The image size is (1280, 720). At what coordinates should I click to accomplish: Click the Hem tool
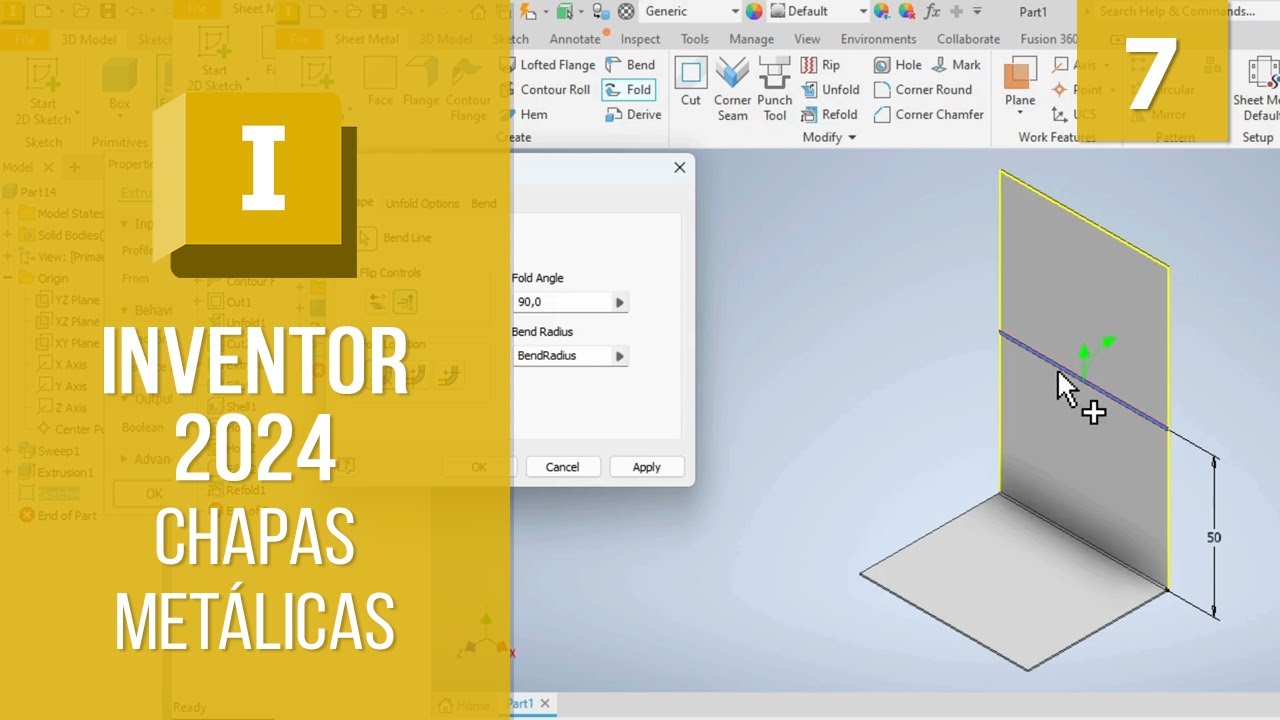pyautogui.click(x=523, y=114)
